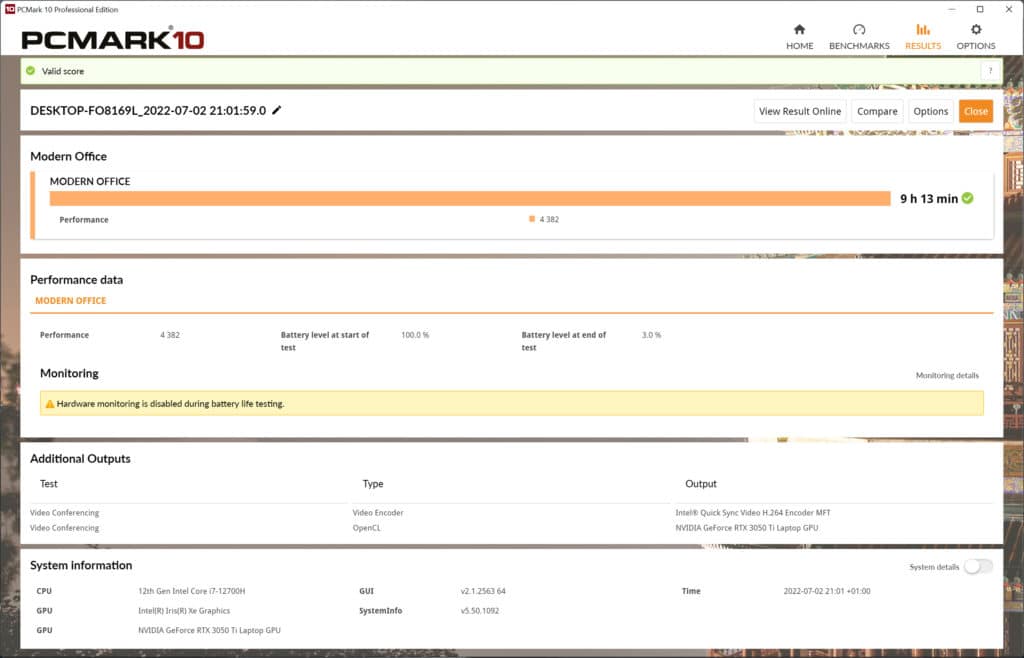
Task: Click the PCMark 10 title bar app icon
Action: [x=9, y=9]
